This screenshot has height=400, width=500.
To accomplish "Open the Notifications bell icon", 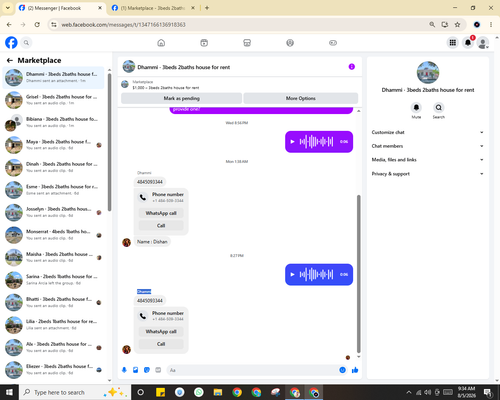I will point(468,43).
